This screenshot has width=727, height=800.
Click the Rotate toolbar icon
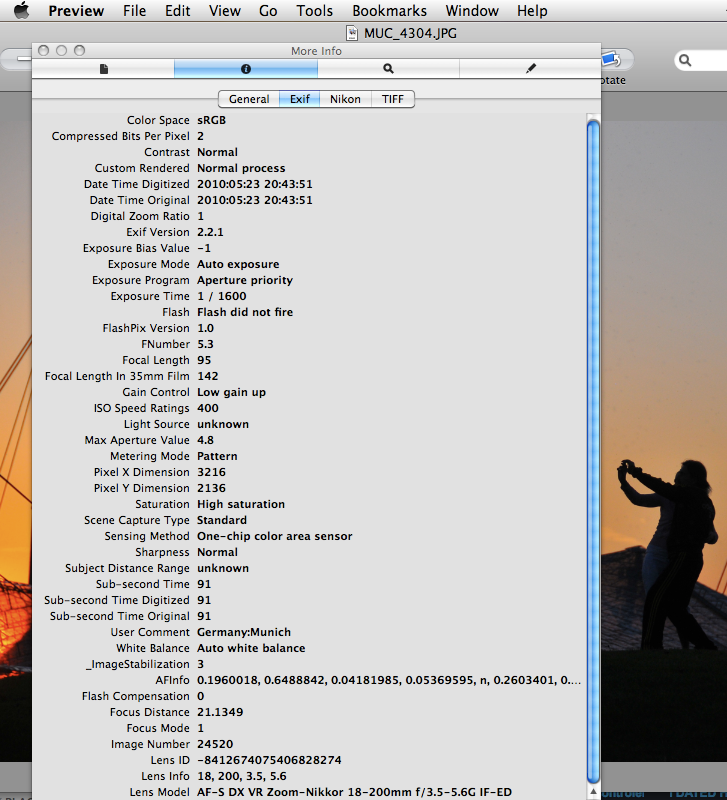pyautogui.click(x=611, y=62)
